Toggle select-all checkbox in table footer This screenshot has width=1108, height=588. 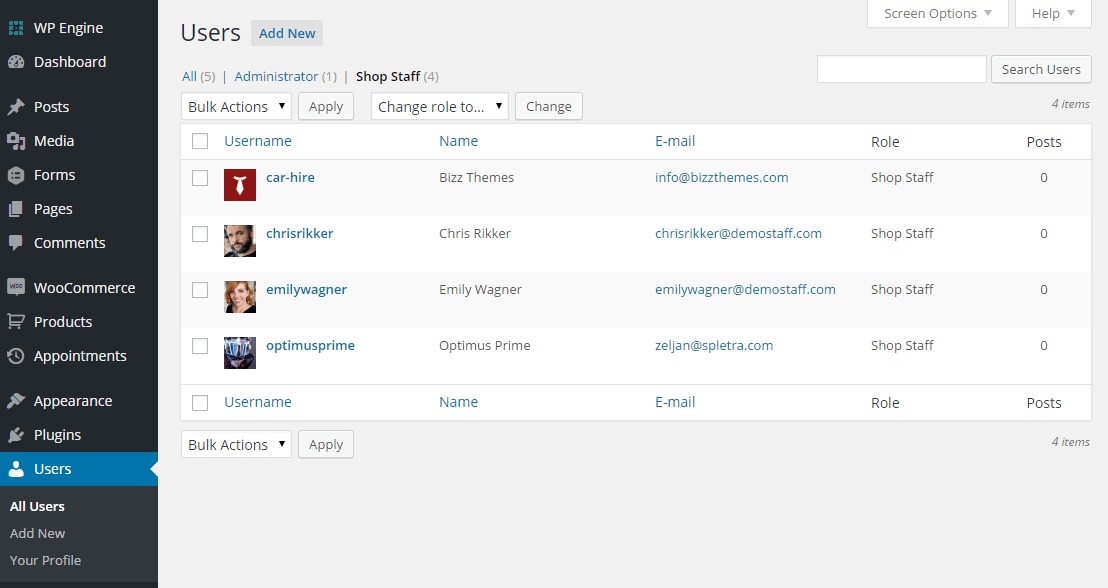click(x=200, y=403)
